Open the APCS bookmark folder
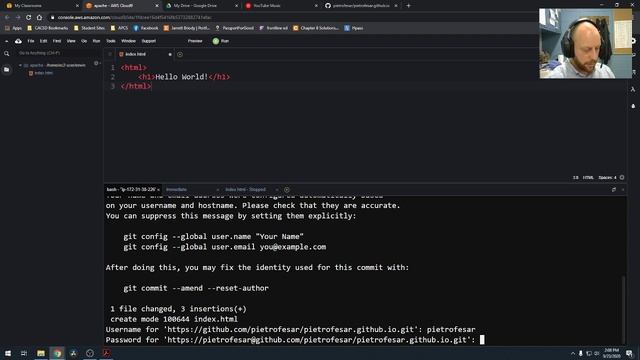 [x=120, y=28]
